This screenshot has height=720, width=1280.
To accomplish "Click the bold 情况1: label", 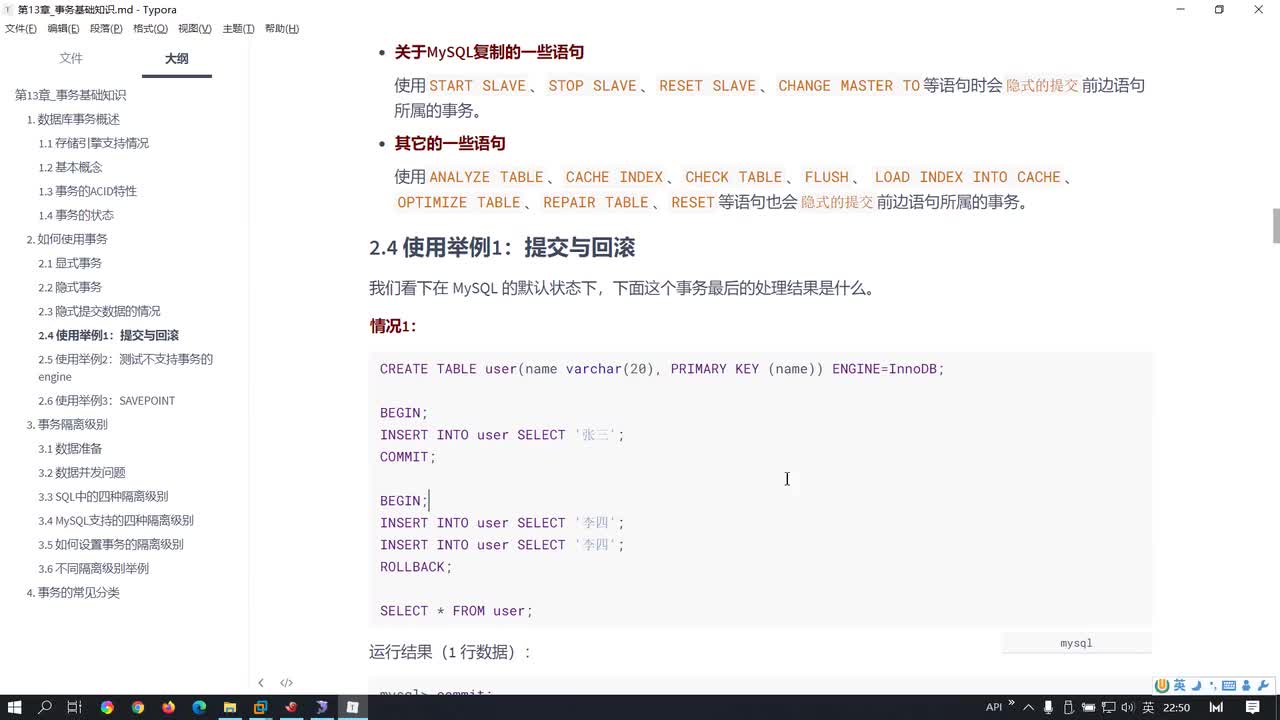I will point(393,326).
